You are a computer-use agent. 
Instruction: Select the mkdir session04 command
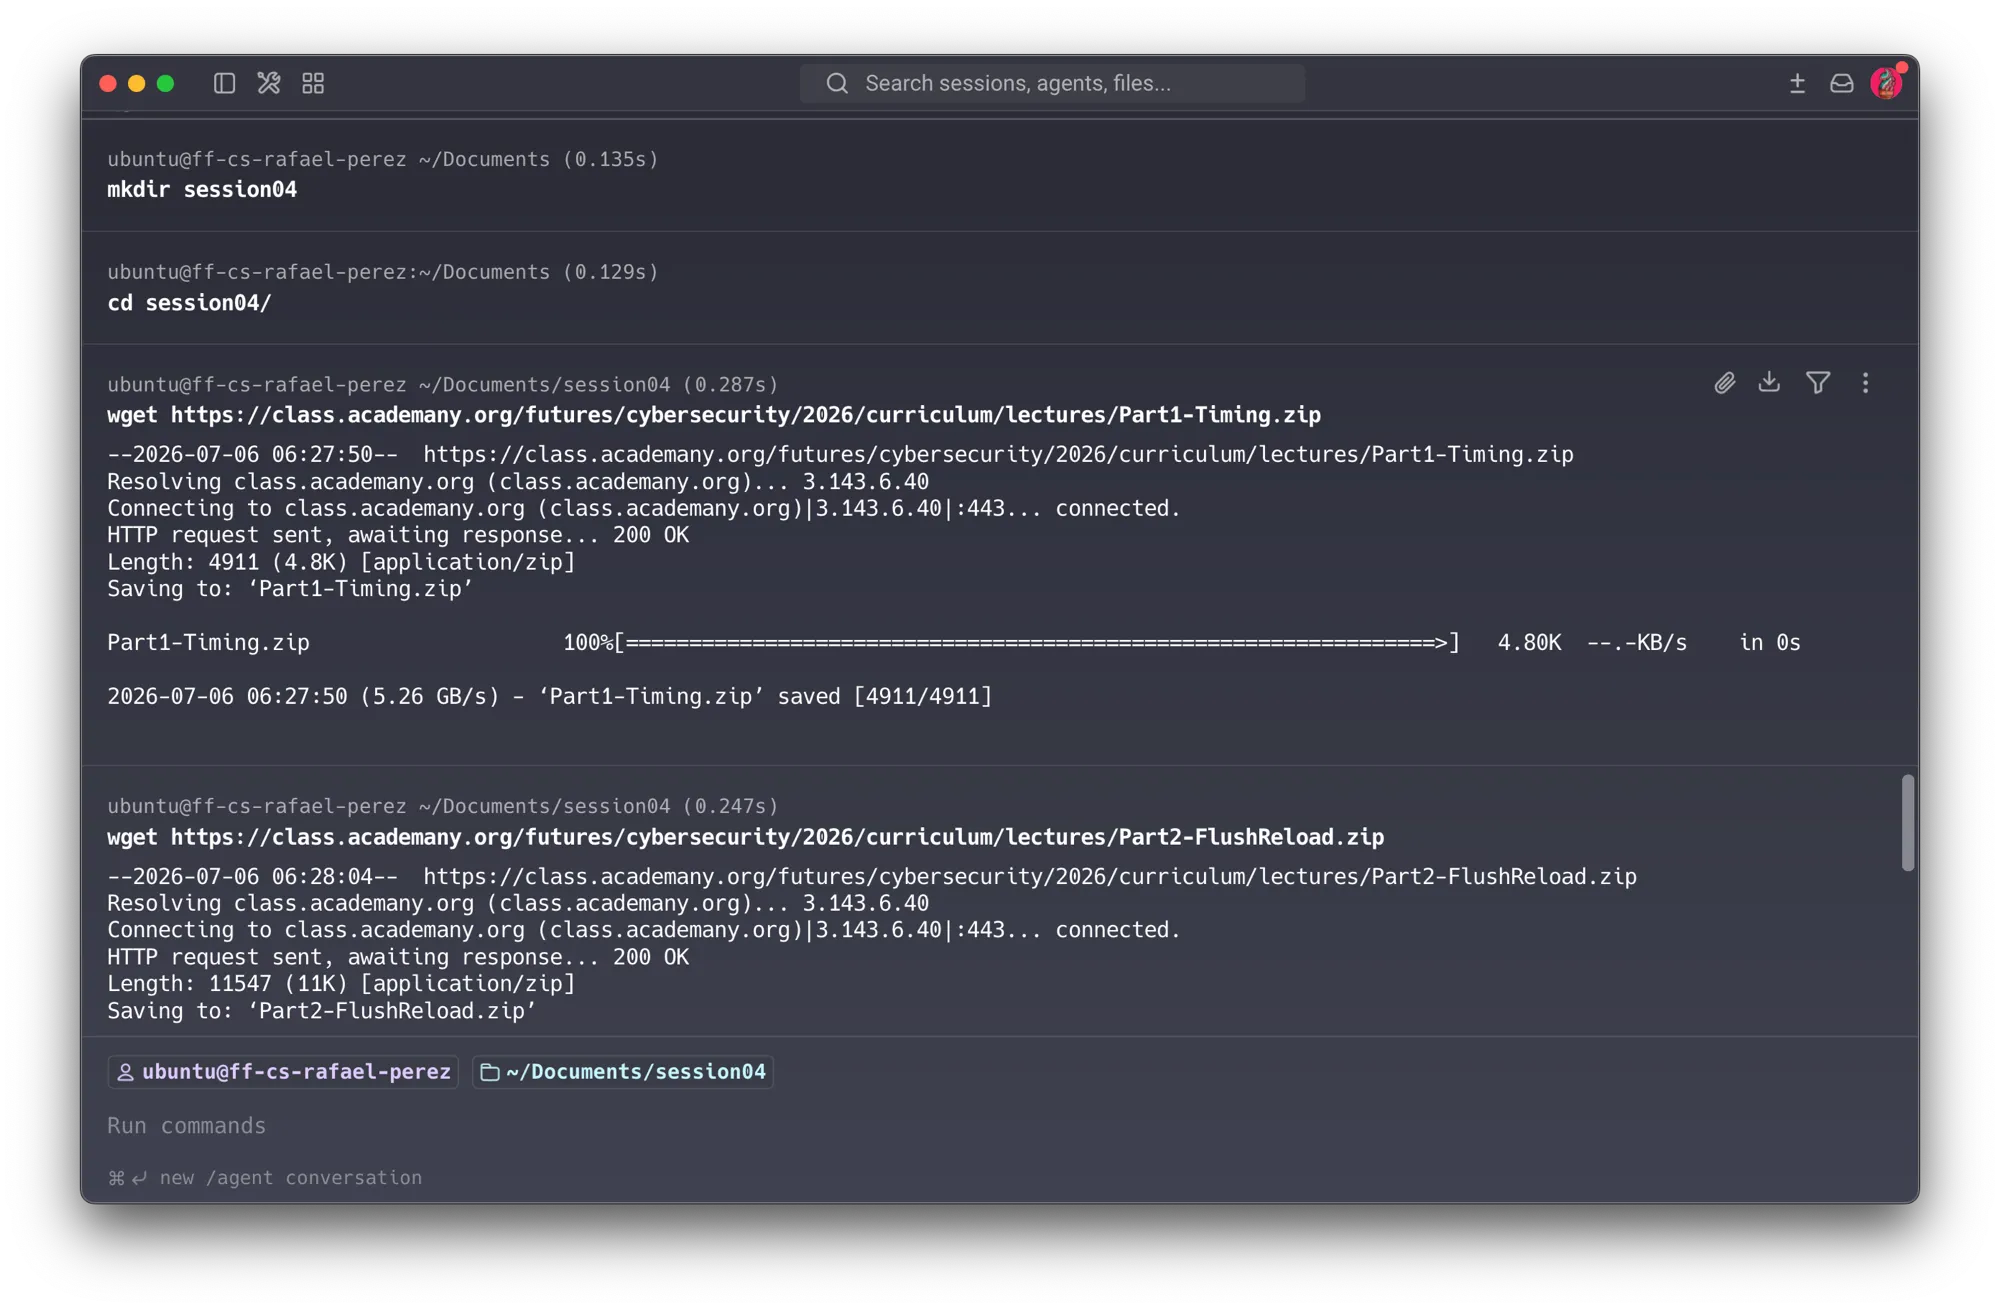pos(202,190)
